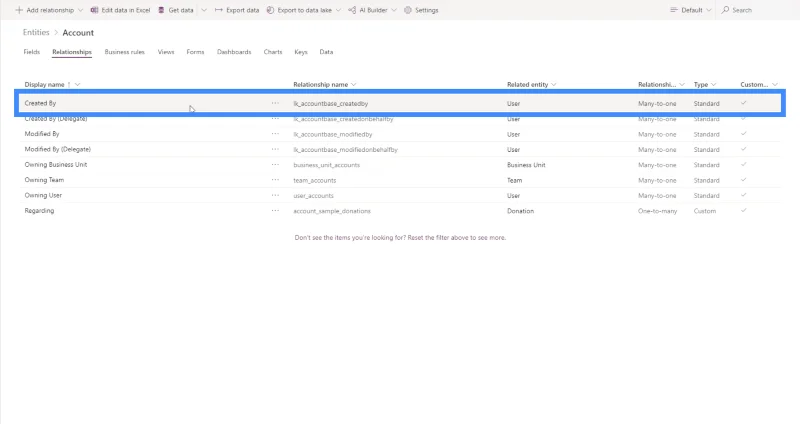Click team_accounts relationship name

315,180
